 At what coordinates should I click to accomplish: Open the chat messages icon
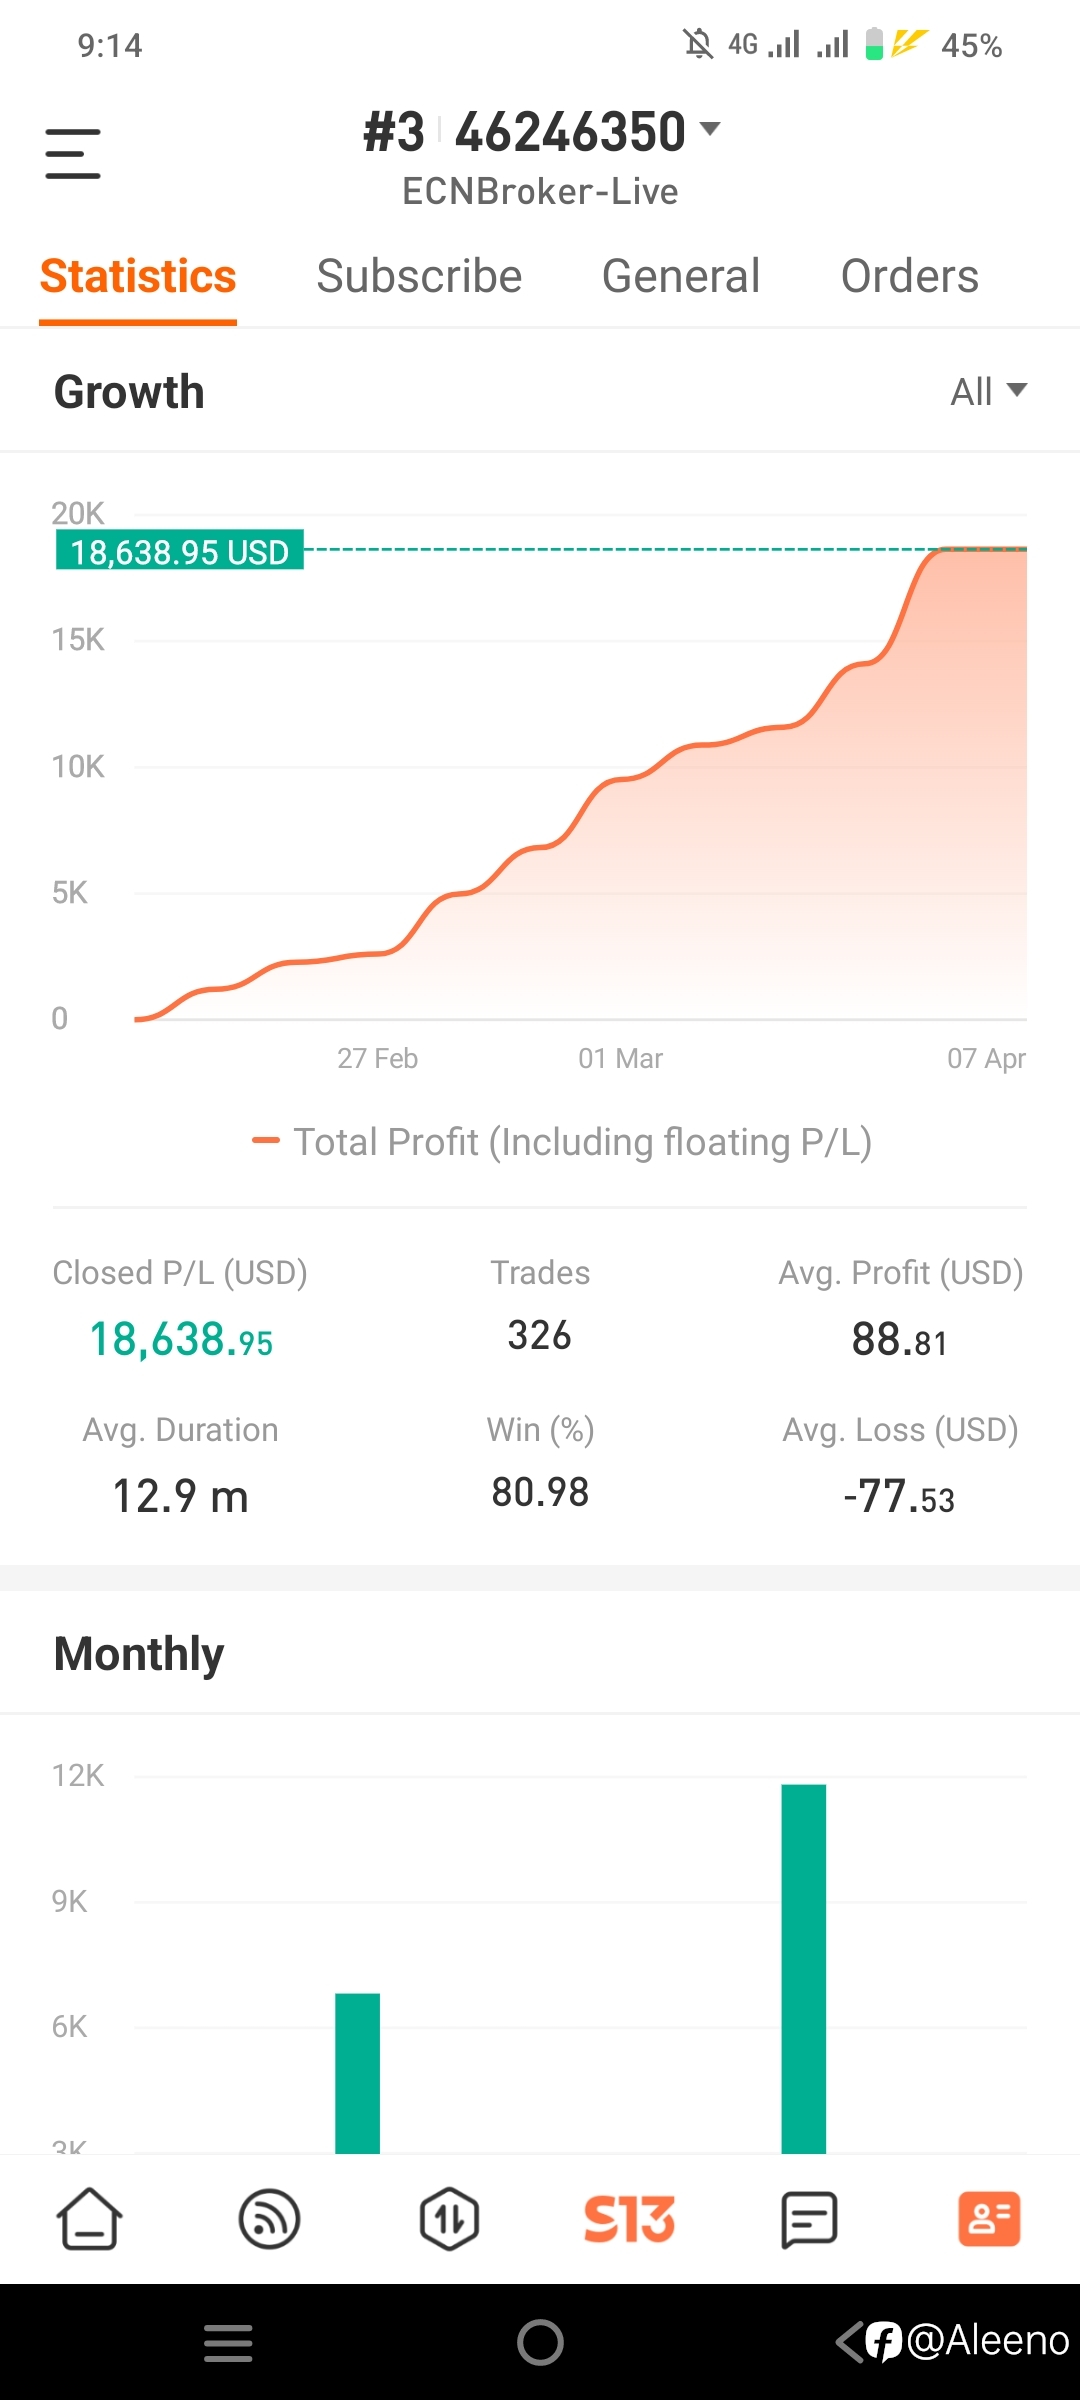[x=808, y=2219]
